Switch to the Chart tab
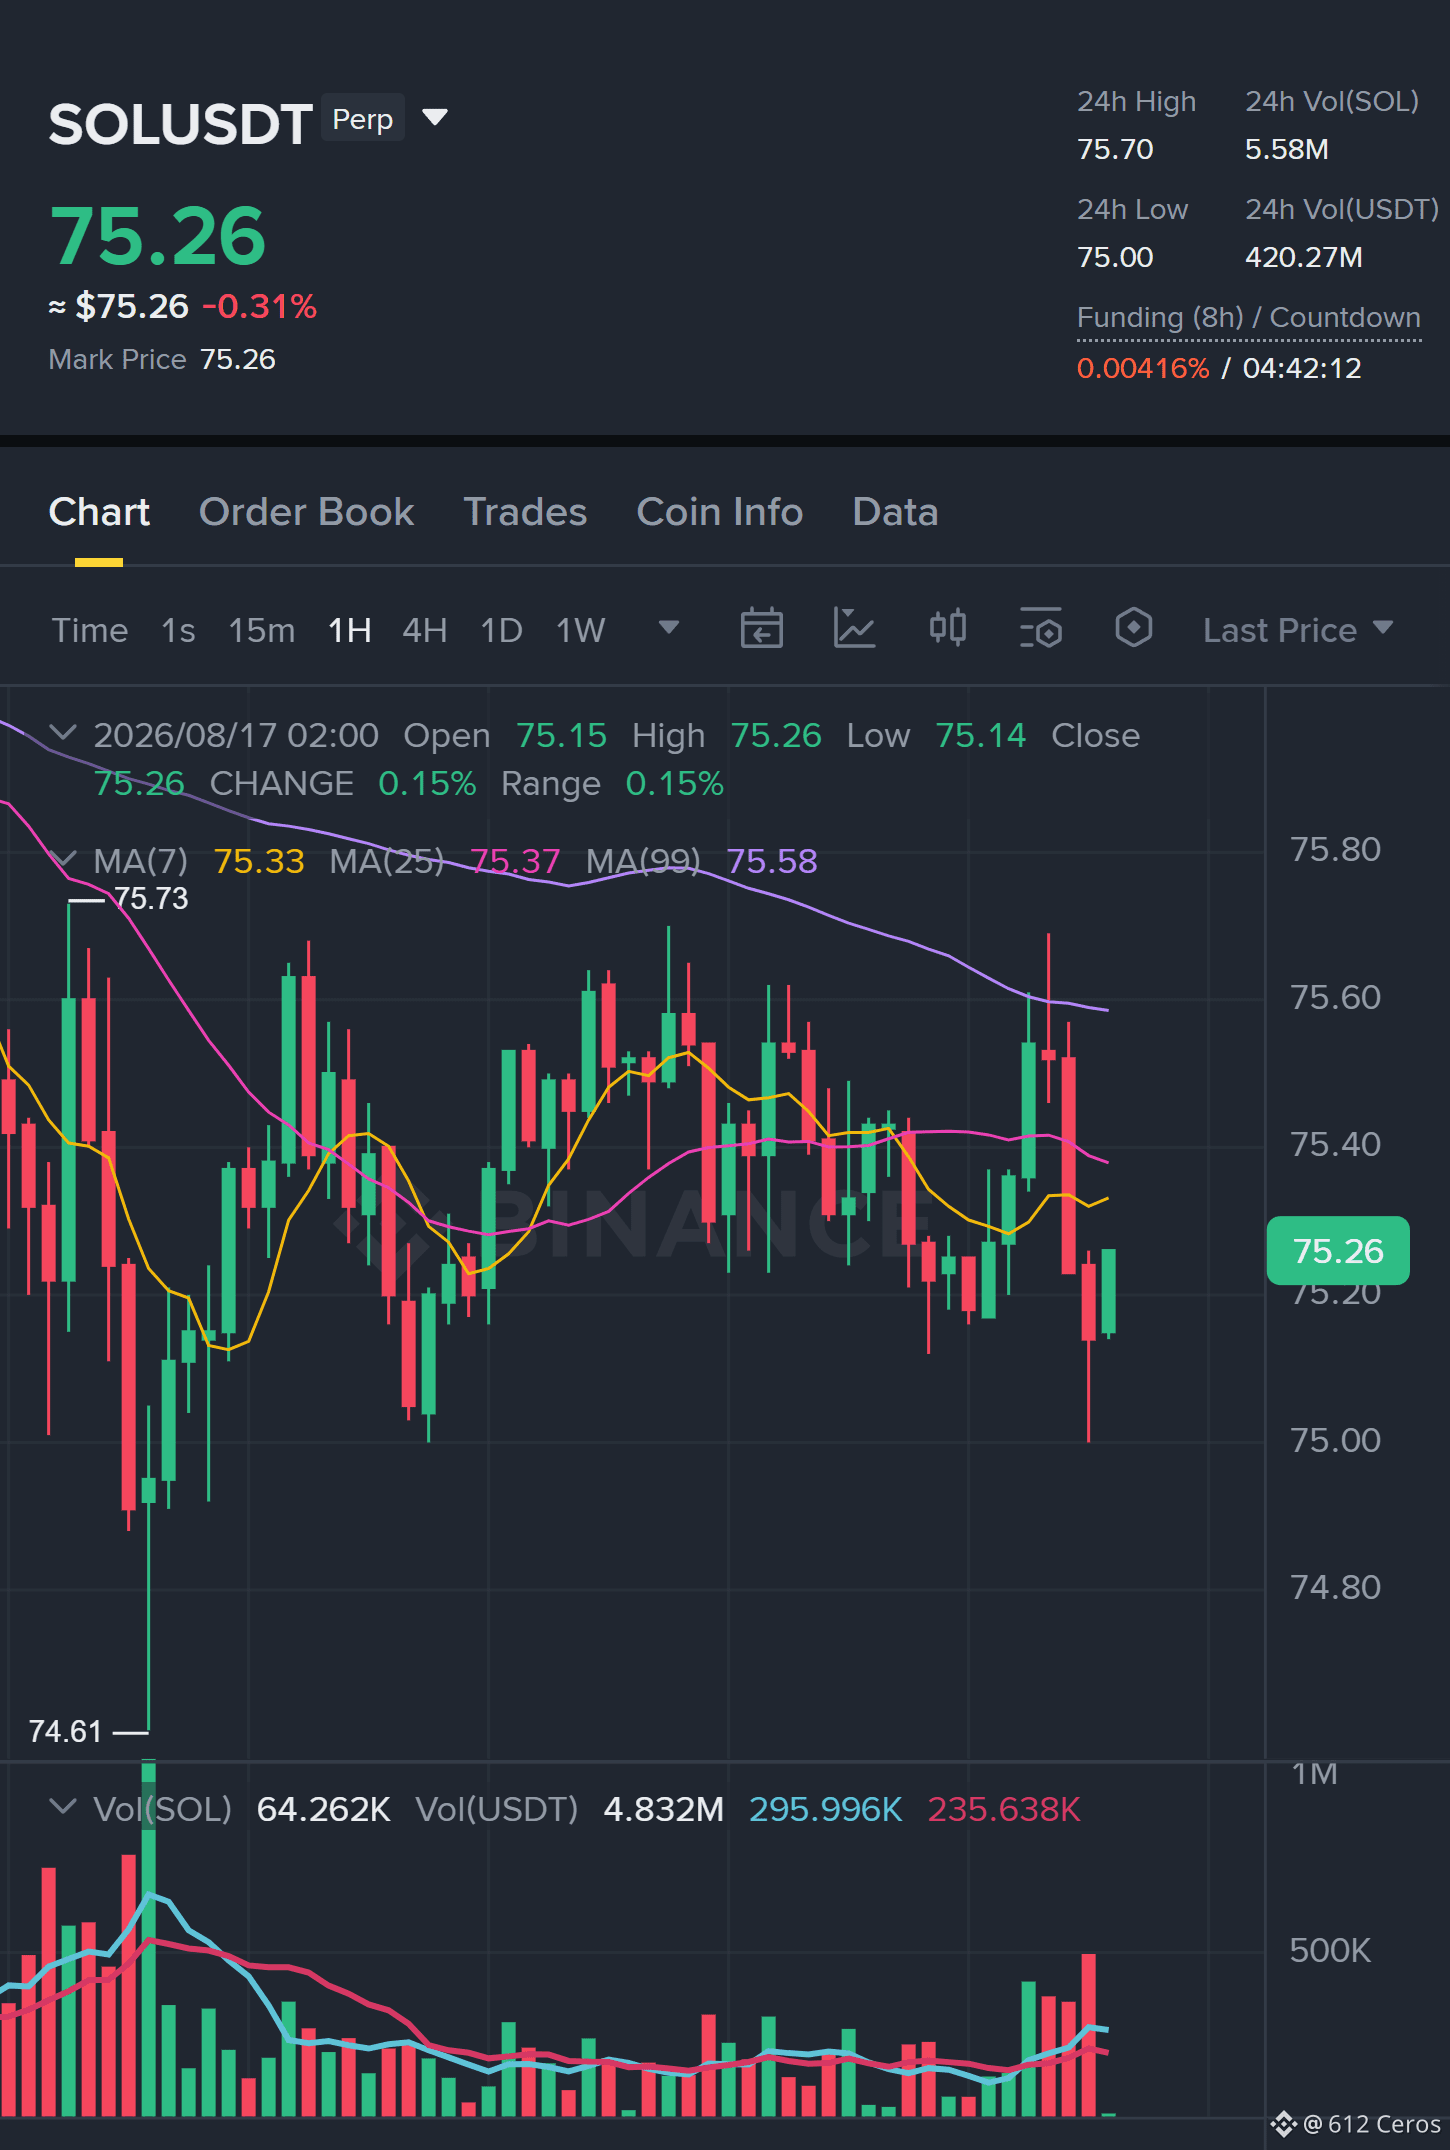 tap(99, 512)
